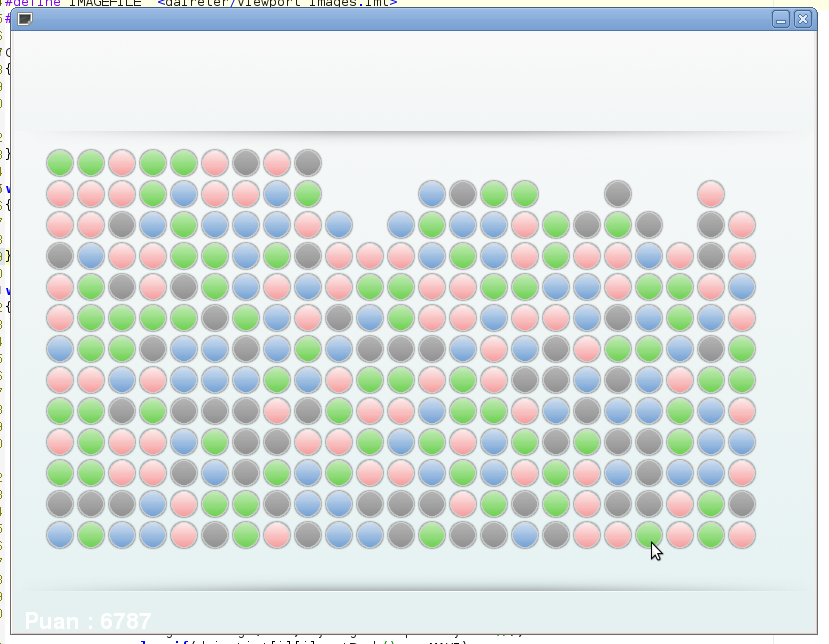This screenshot has width=829, height=644.
Task: Pop the leftmost gray ball in the second-to-last row
Action: 60,503
